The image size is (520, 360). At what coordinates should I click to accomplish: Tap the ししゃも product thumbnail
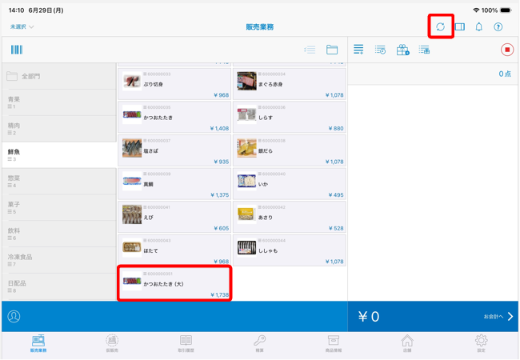click(247, 248)
